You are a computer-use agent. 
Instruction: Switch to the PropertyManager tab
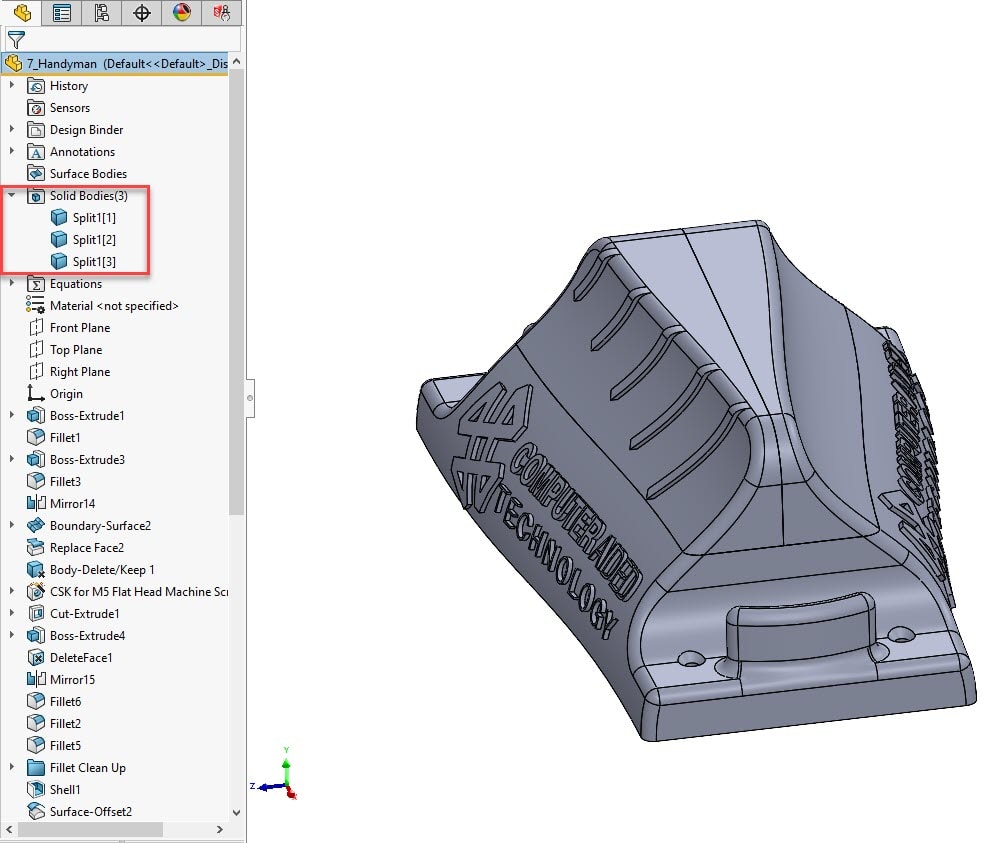pos(61,13)
